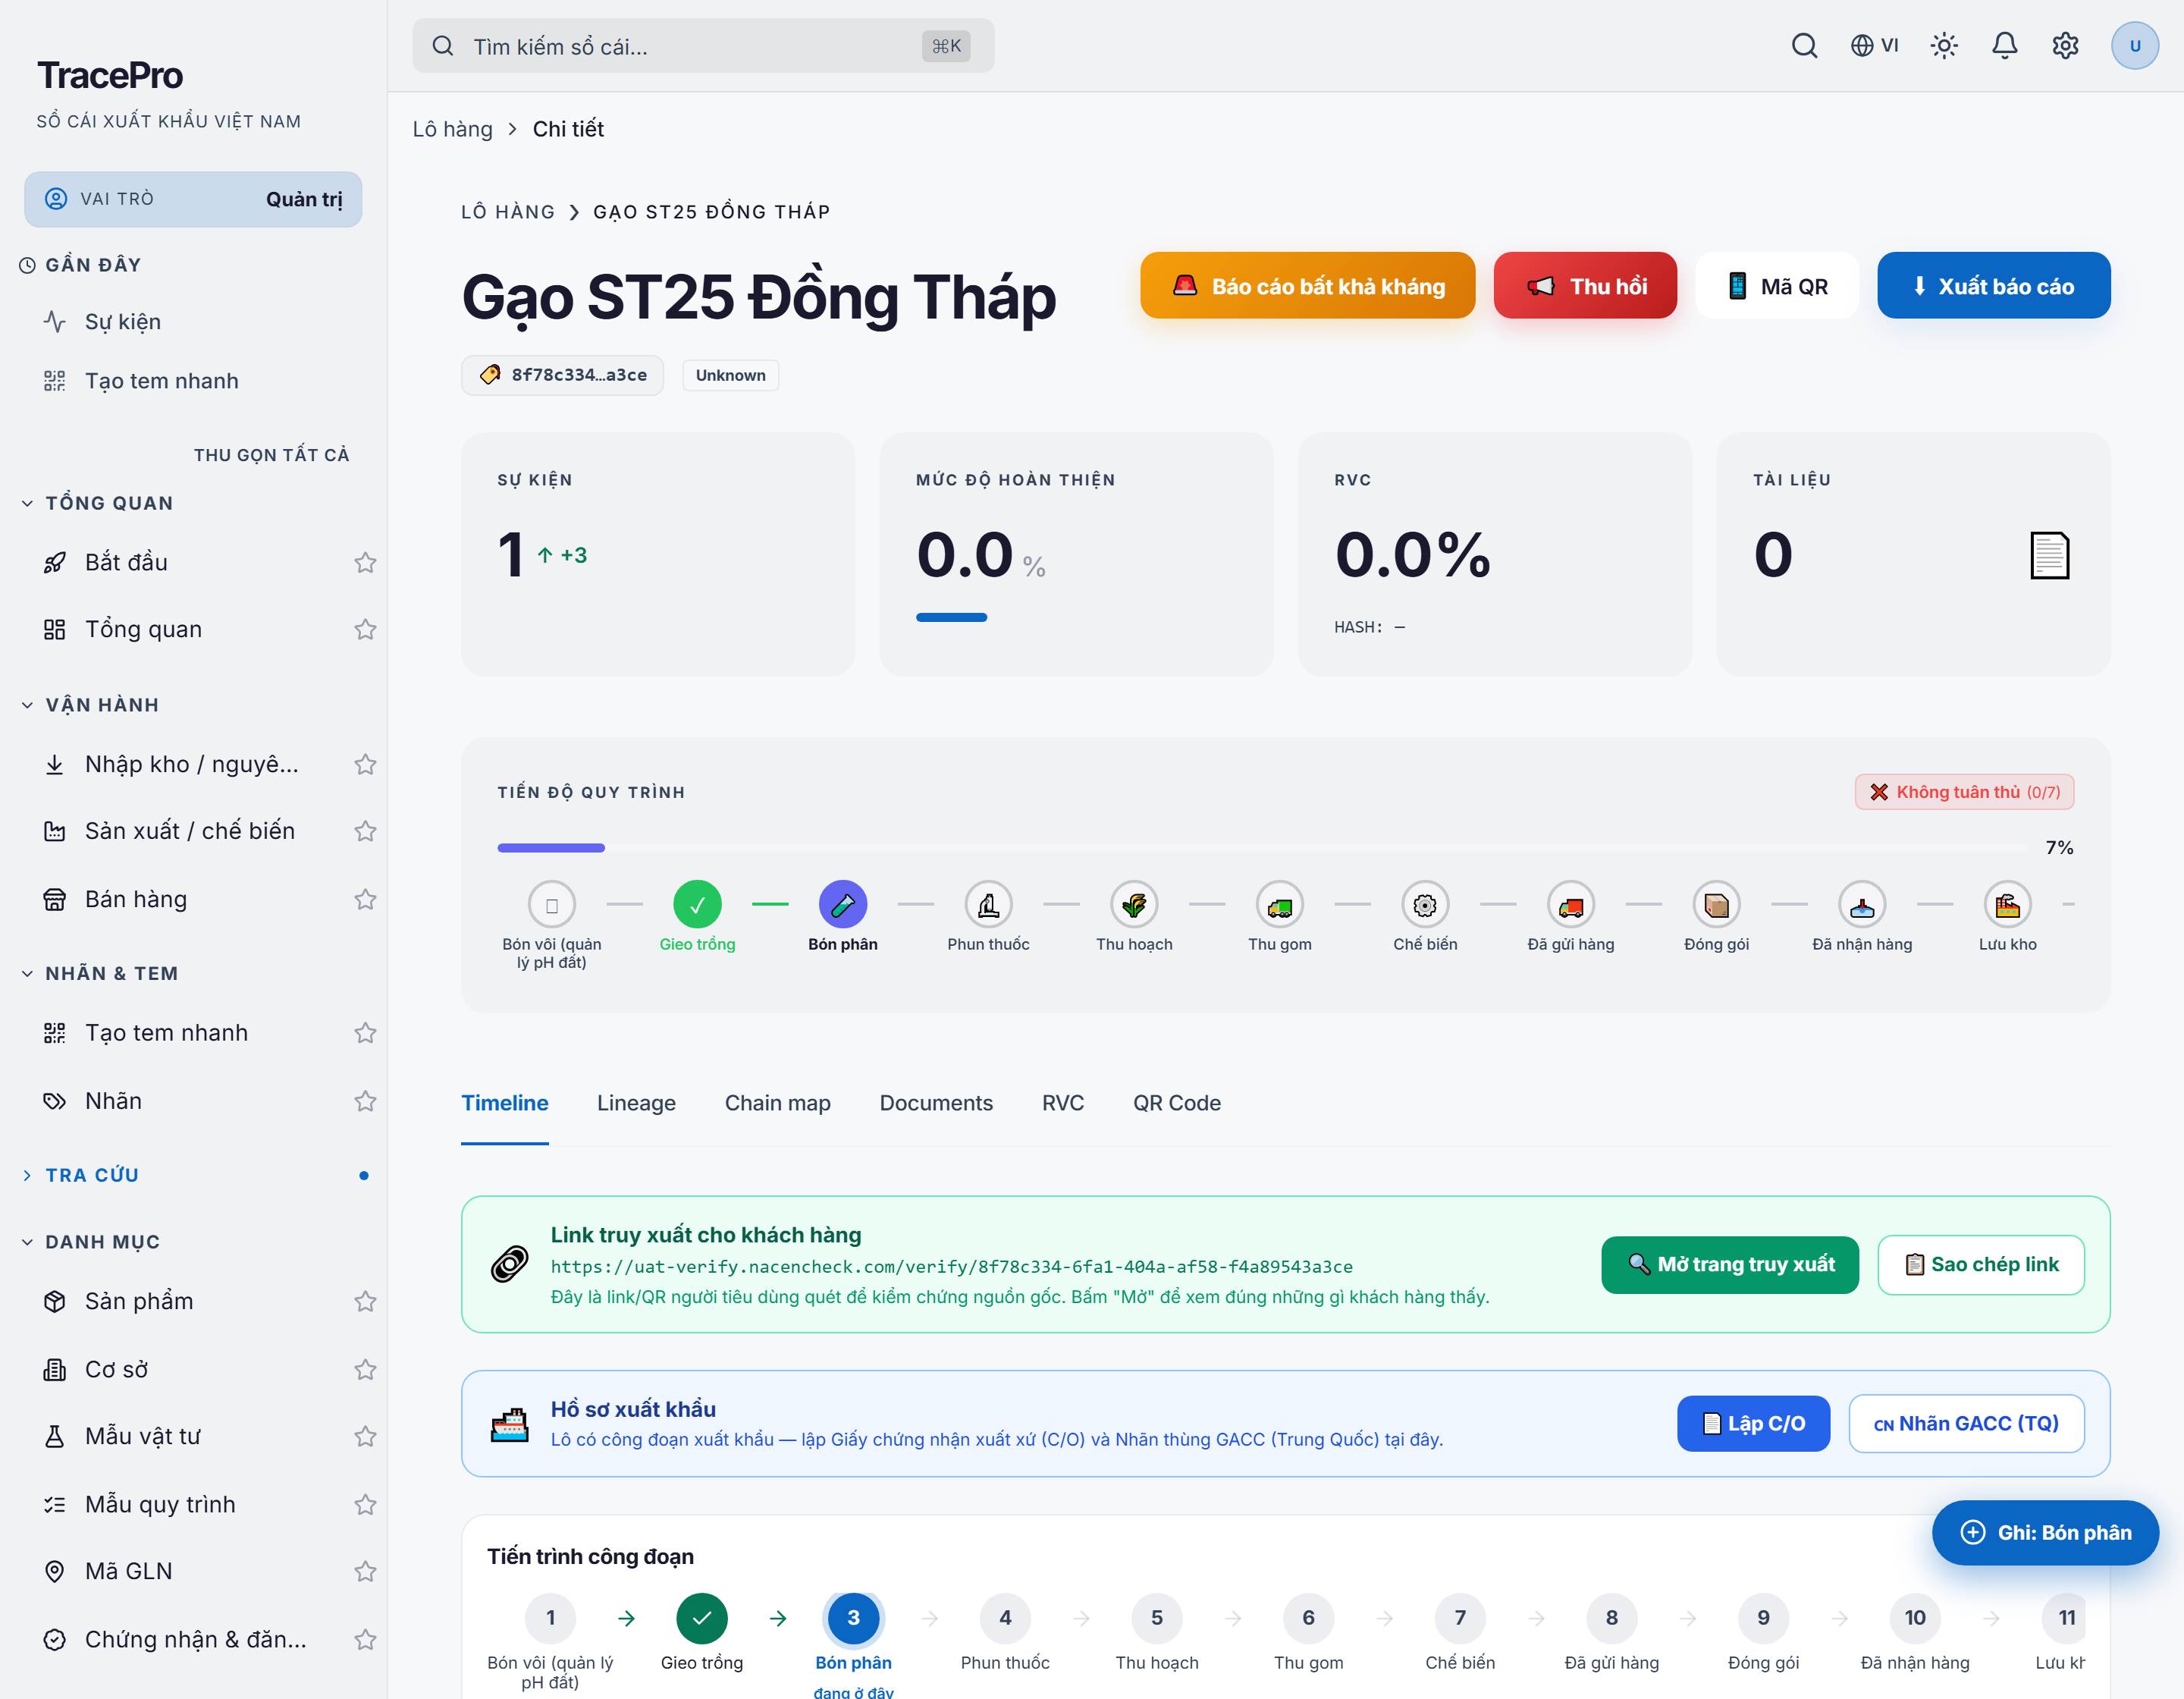
Task: Select the Lưu kho warehouse stage icon
Action: [x=2007, y=905]
